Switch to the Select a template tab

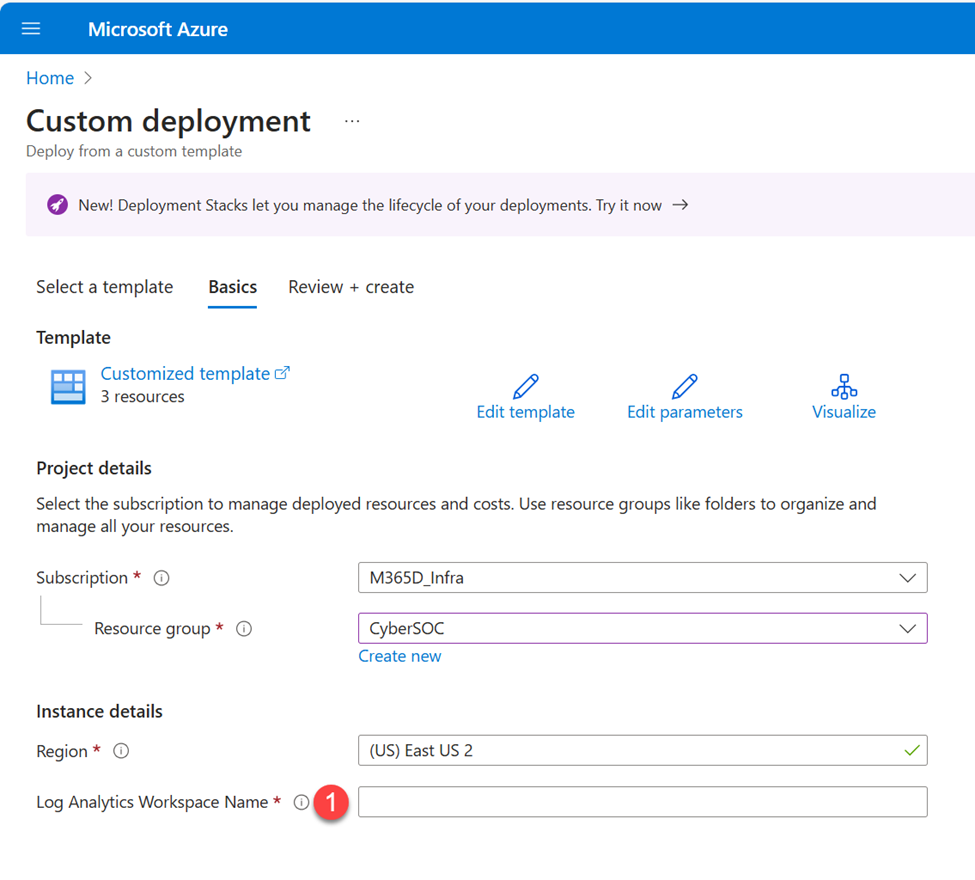104,287
